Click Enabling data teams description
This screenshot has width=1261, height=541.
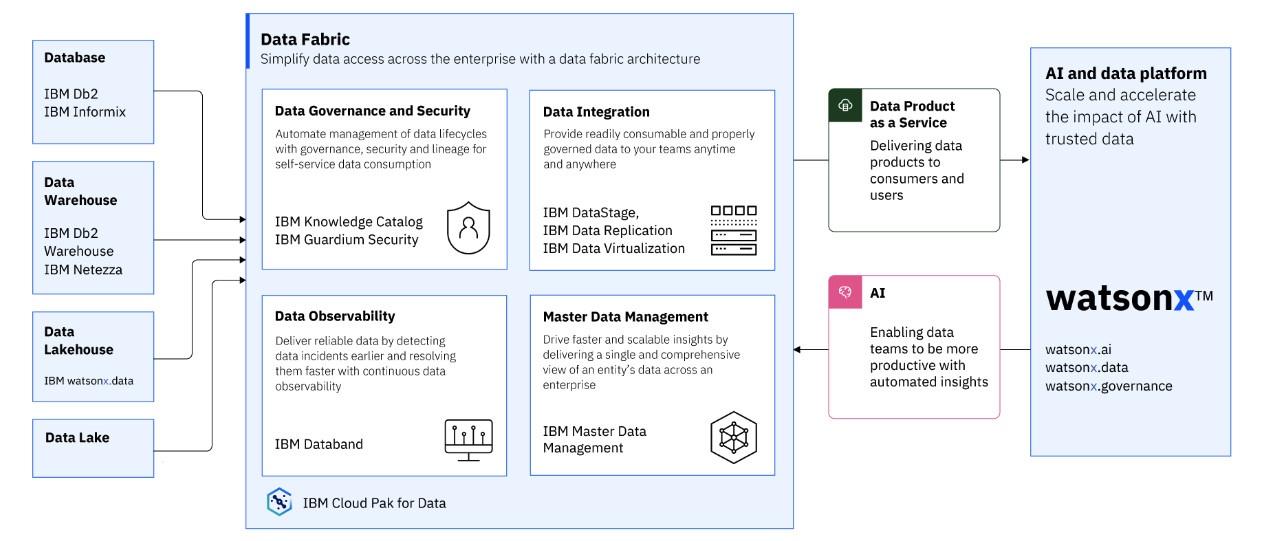(x=929, y=356)
